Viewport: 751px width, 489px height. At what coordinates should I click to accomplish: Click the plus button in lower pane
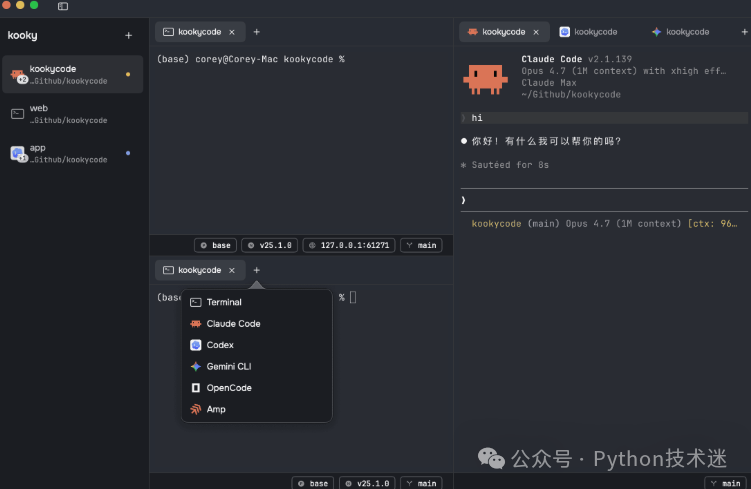[x=257, y=271]
